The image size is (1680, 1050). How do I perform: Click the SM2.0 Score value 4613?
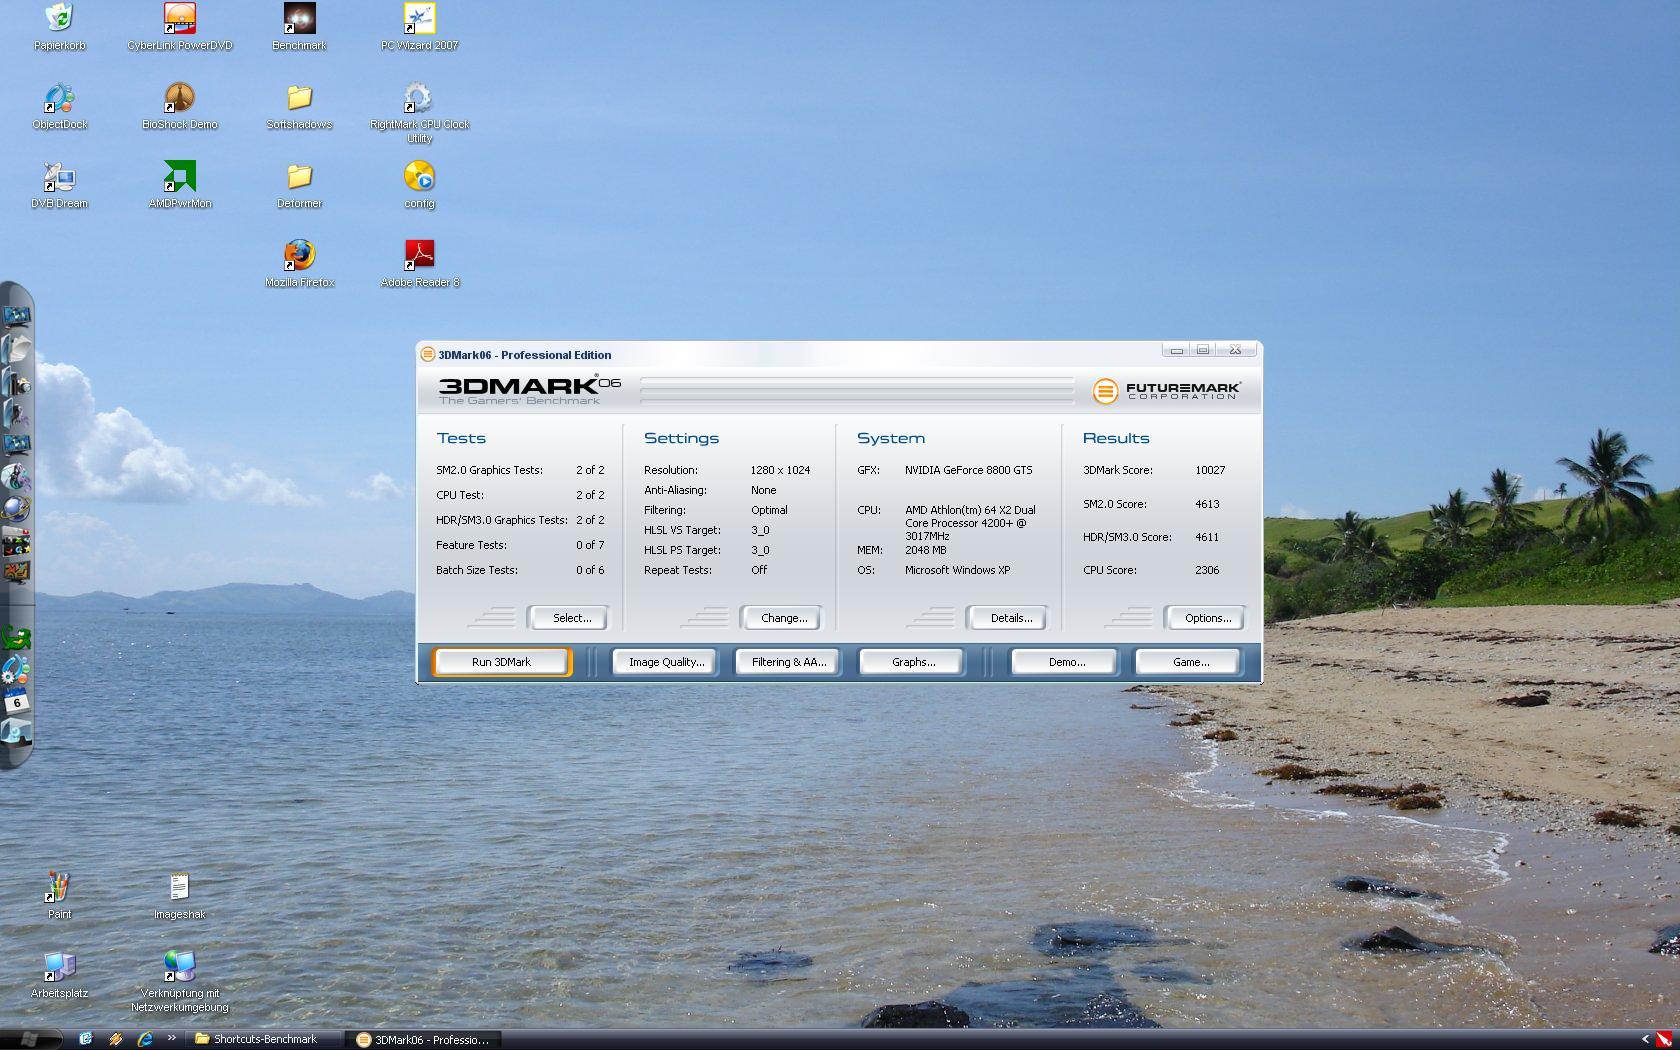[x=1207, y=504]
